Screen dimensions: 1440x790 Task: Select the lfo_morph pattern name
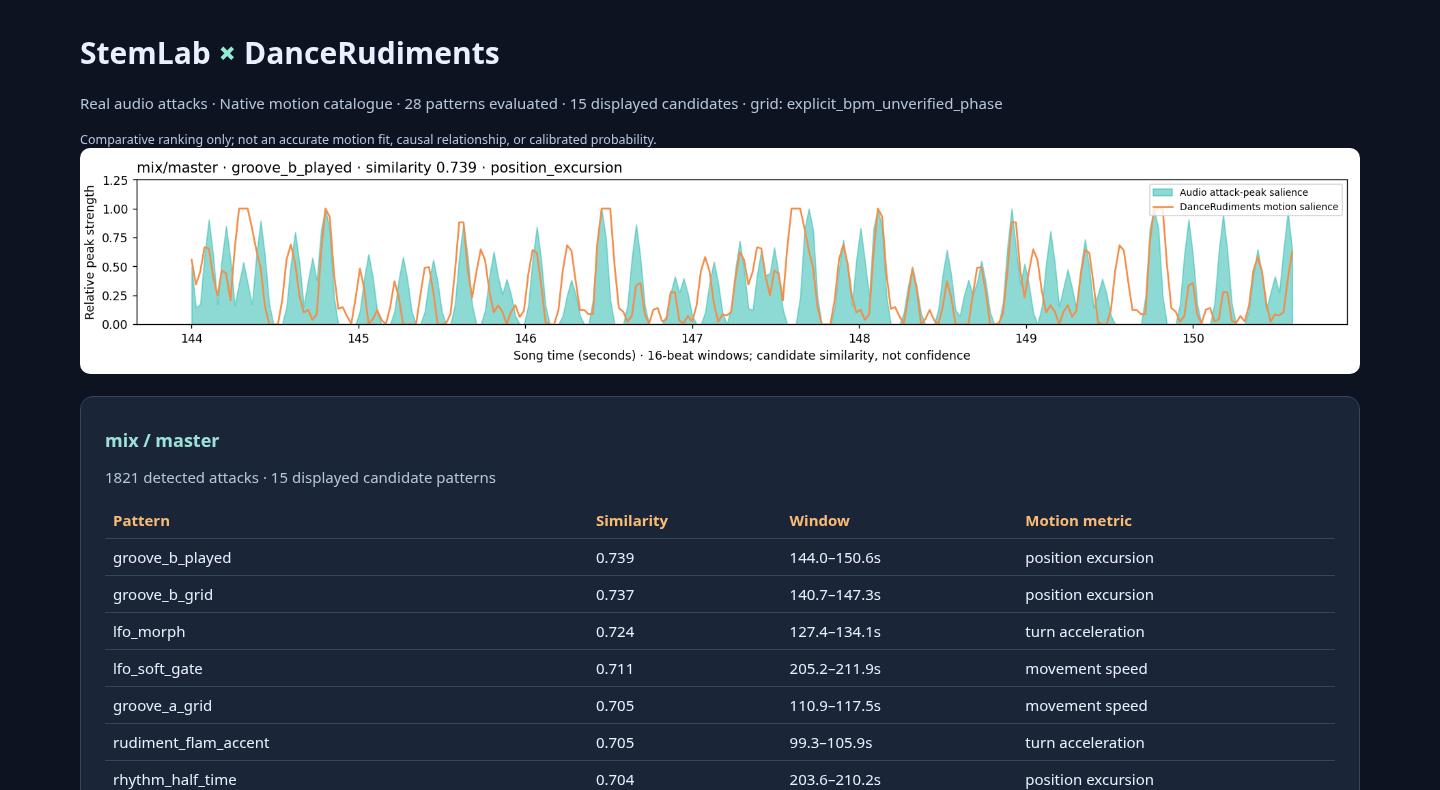click(x=149, y=632)
